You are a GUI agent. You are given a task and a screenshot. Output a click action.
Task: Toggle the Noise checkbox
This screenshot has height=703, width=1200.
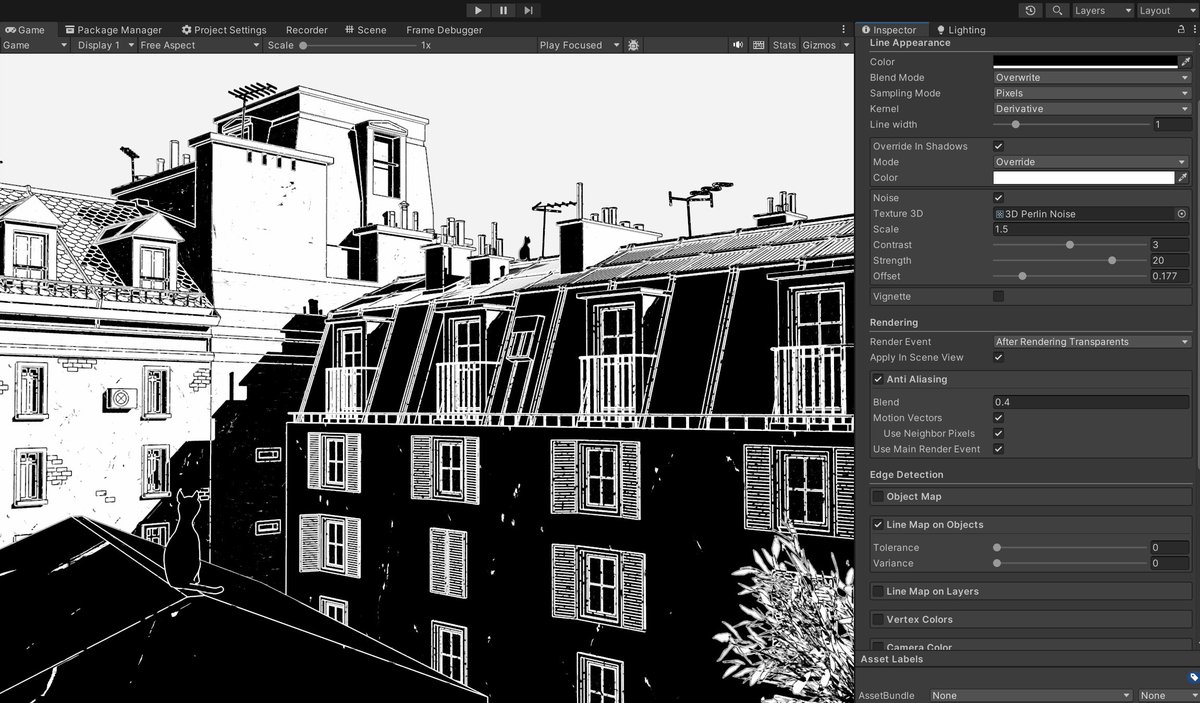998,198
